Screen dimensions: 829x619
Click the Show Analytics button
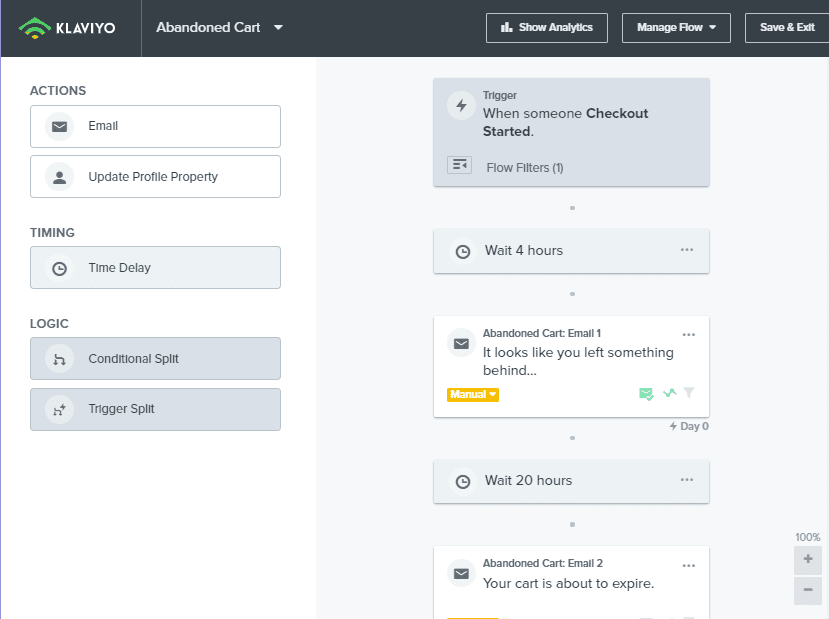pos(547,28)
